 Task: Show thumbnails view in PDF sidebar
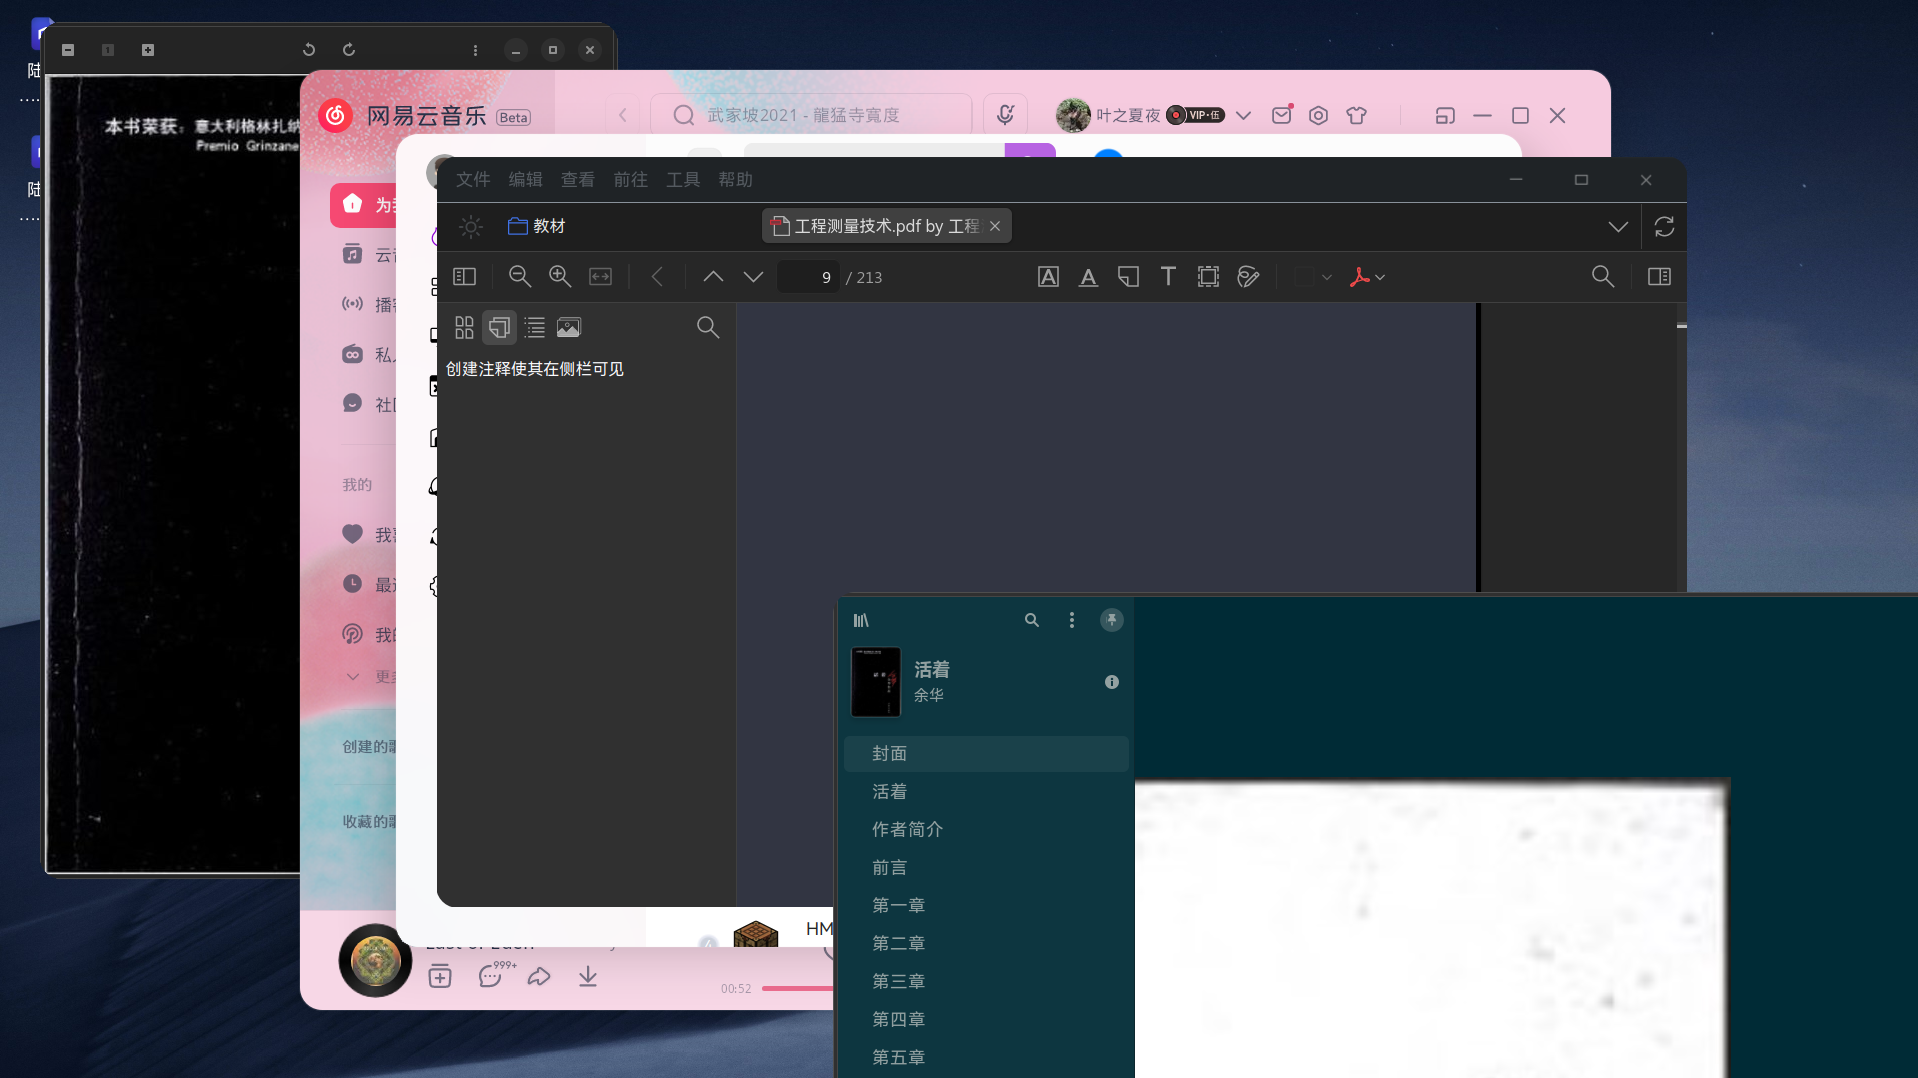(464, 327)
